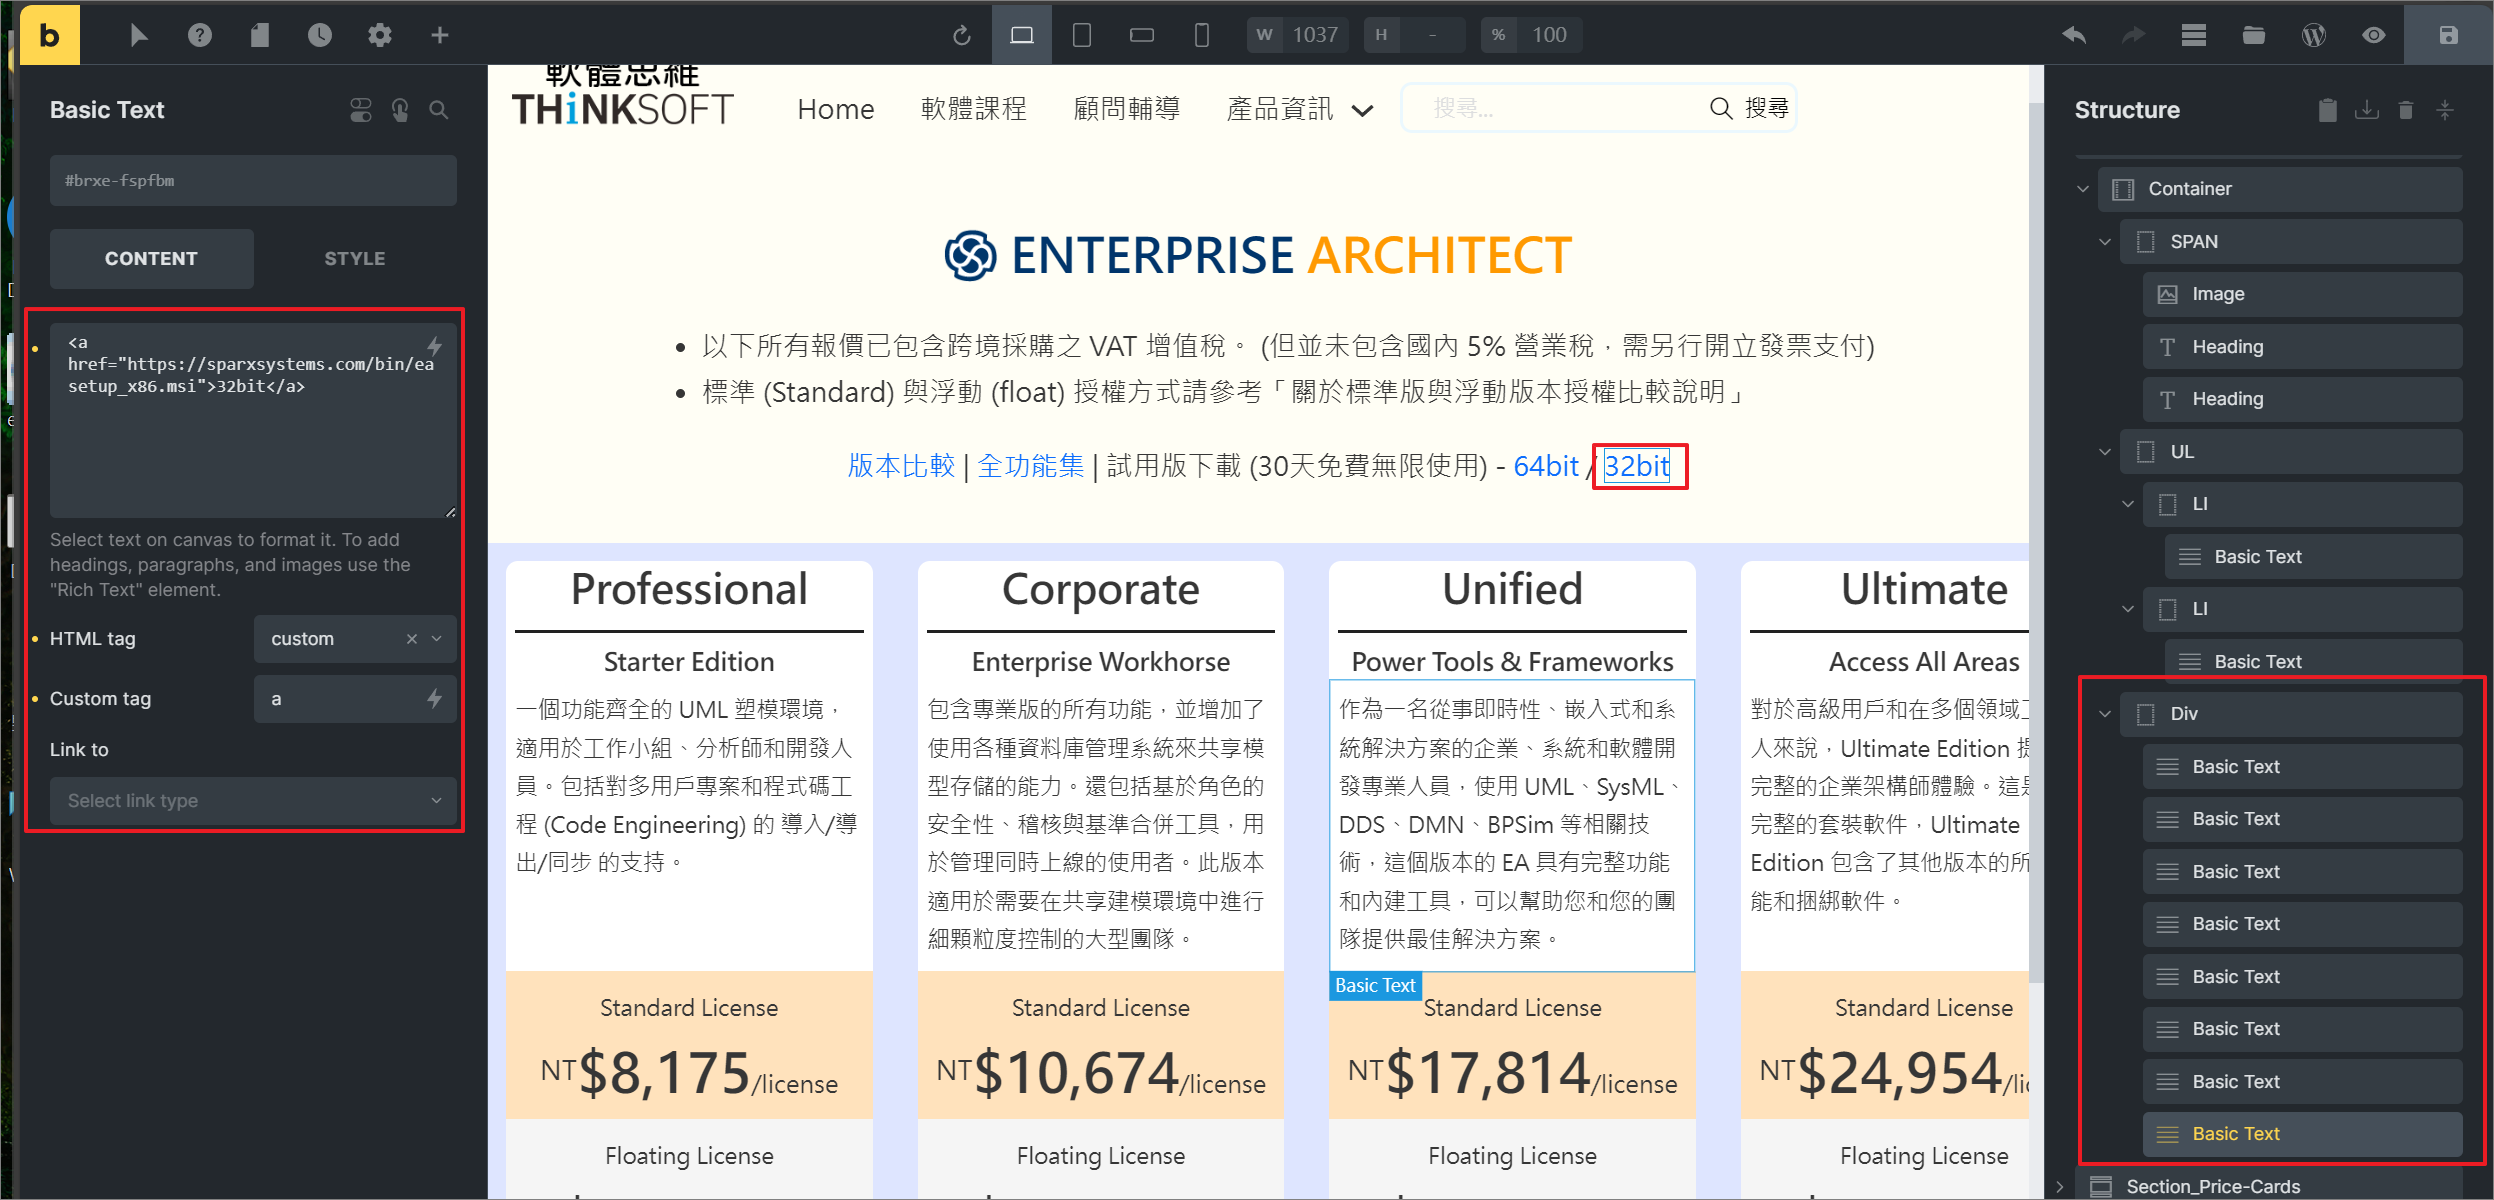The width and height of the screenshot is (2494, 1200).
Task: Click the pseudo-state pointer icon in Basic Text header
Action: (400, 110)
